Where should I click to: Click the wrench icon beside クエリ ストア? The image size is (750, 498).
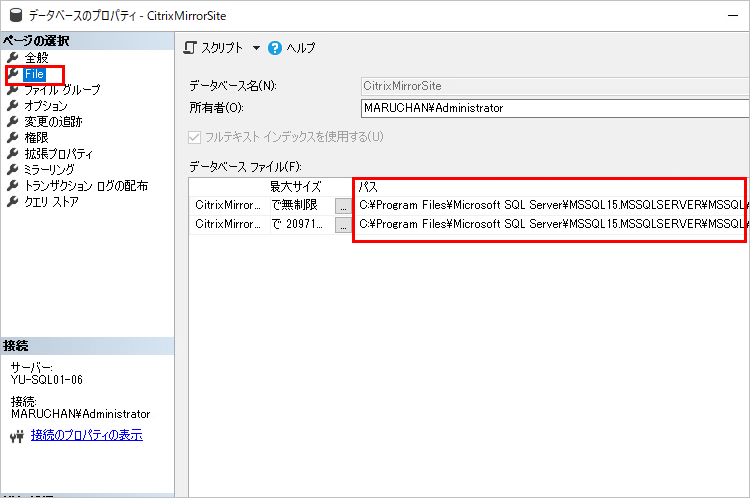(13, 201)
